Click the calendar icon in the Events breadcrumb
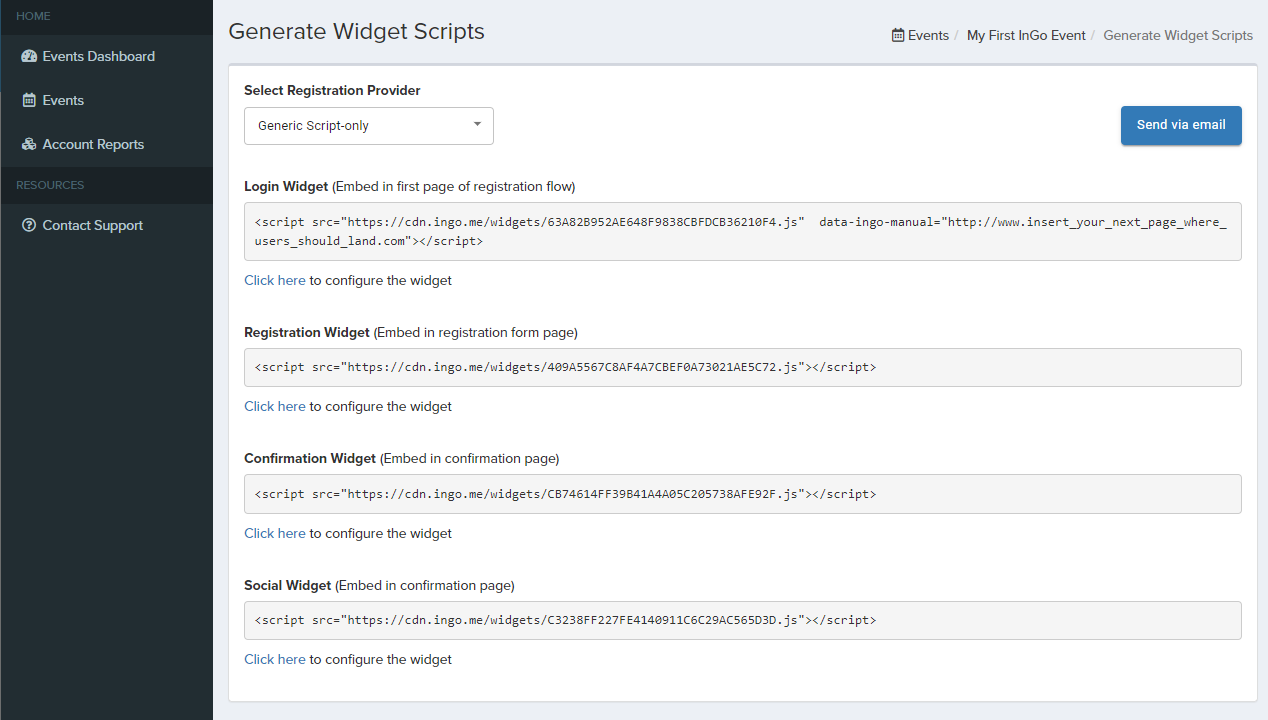 coord(896,35)
